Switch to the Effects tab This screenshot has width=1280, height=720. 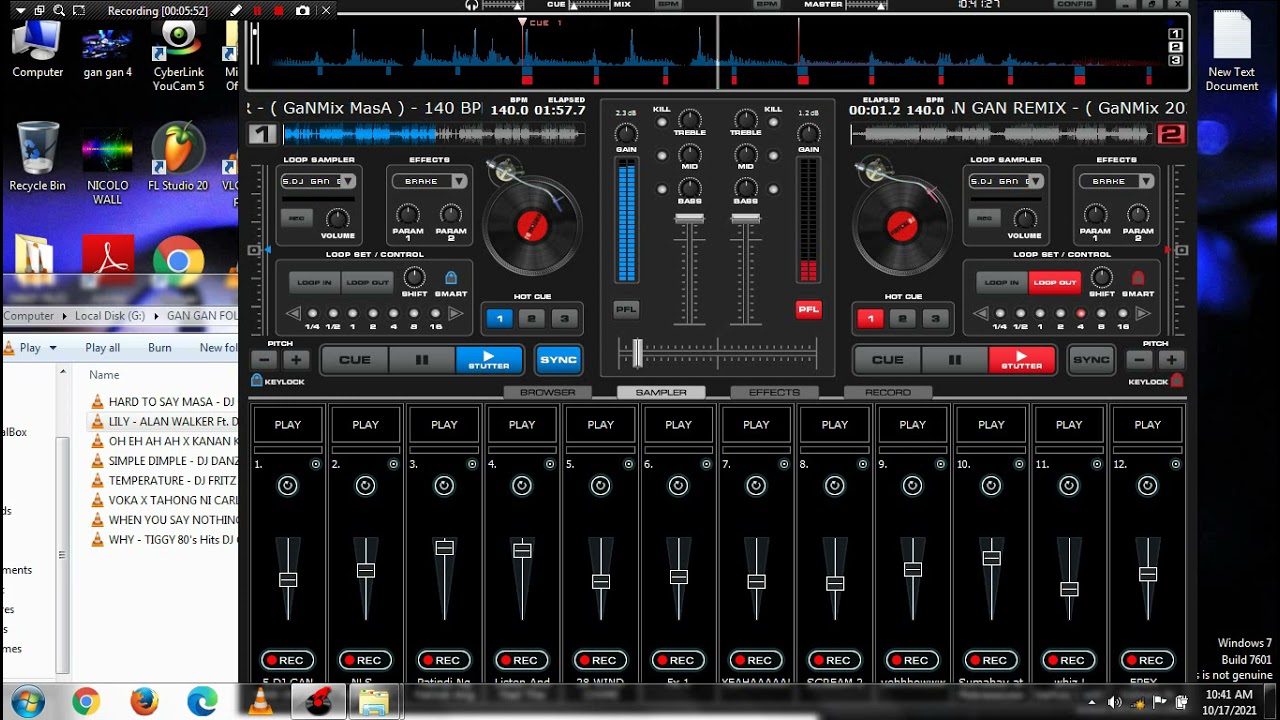(774, 393)
